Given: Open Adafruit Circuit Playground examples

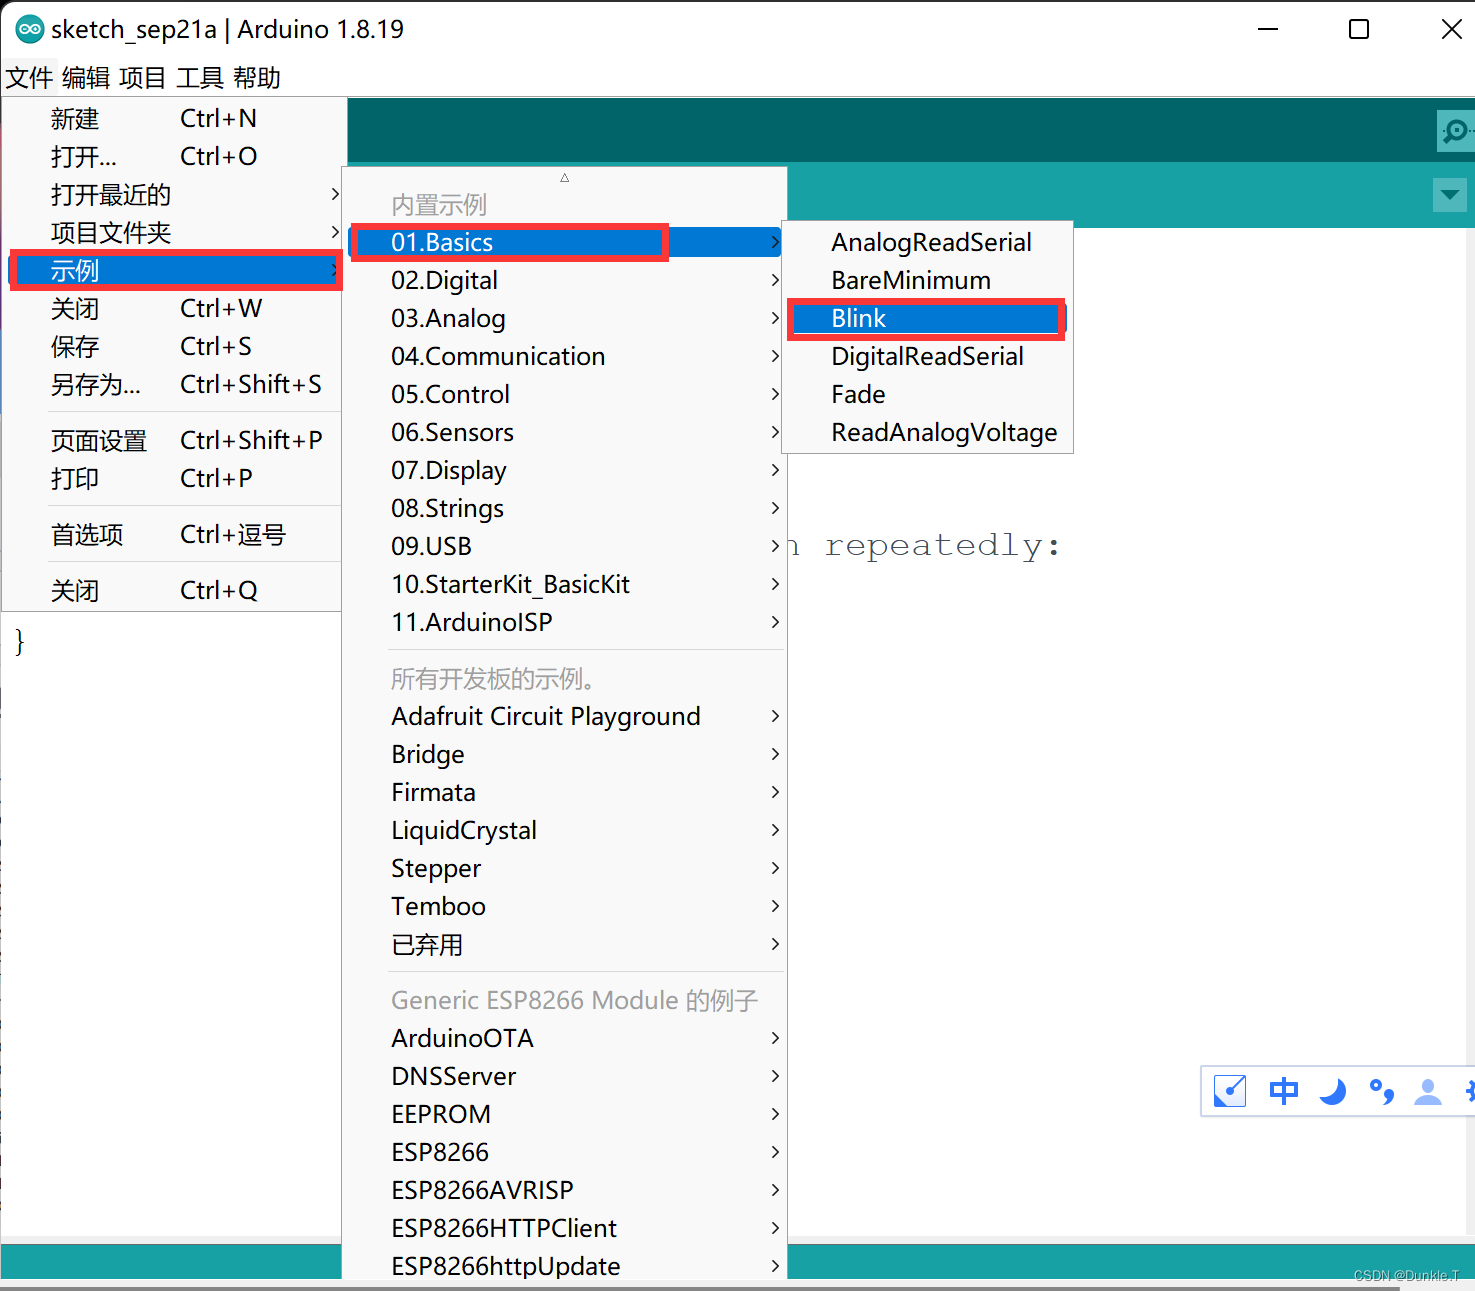Looking at the screenshot, I should tap(565, 716).
